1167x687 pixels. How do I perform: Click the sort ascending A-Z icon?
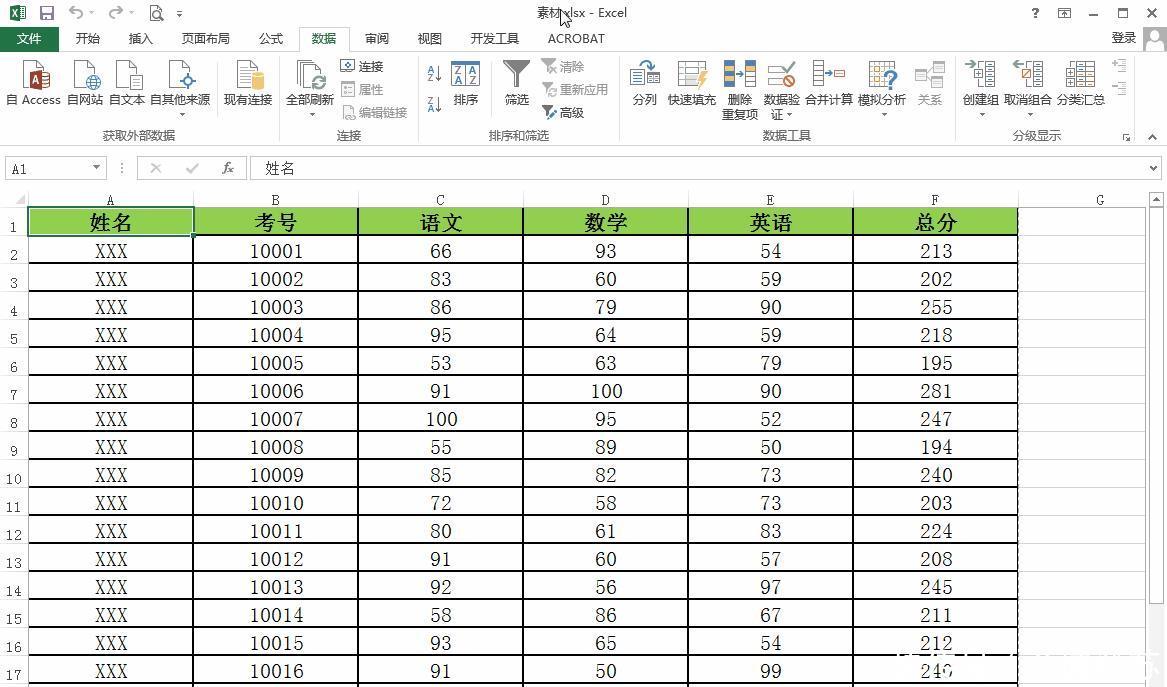pos(434,74)
